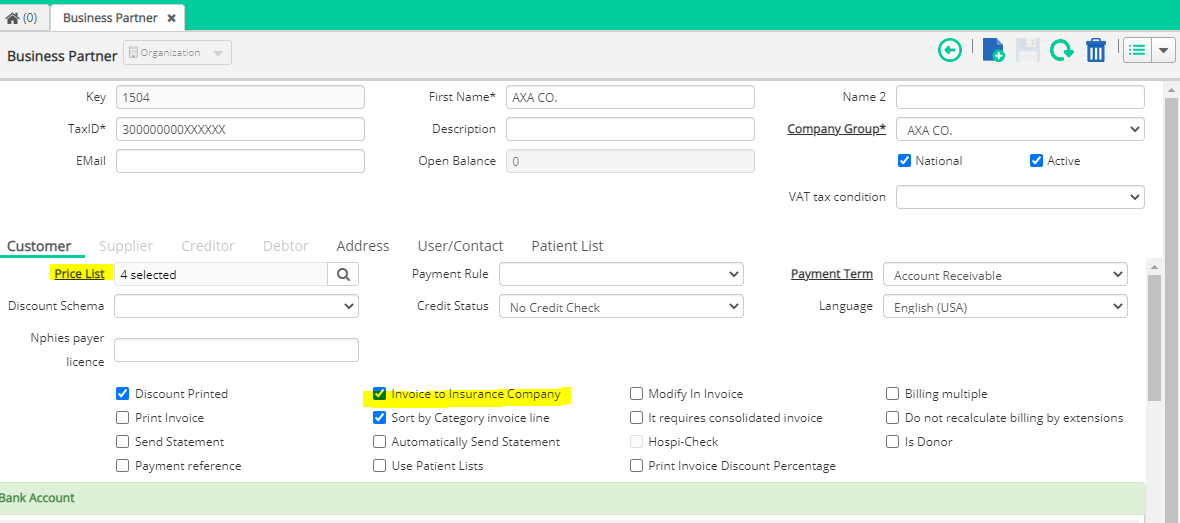Open the User/Contact tab

point(461,246)
